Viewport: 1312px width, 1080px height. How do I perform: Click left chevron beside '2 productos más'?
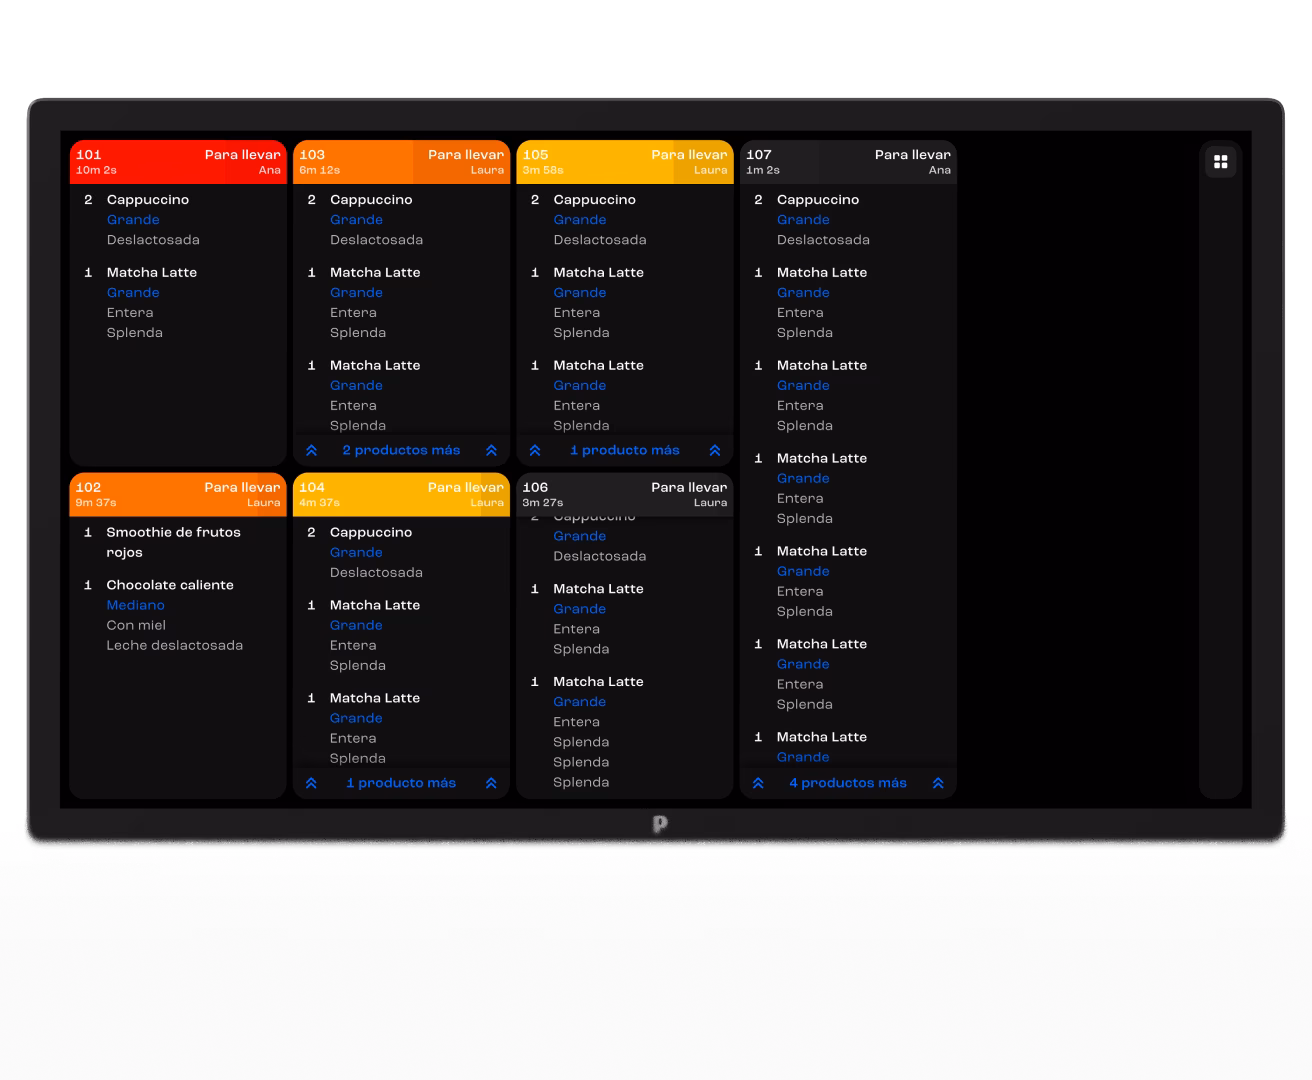[311, 451]
